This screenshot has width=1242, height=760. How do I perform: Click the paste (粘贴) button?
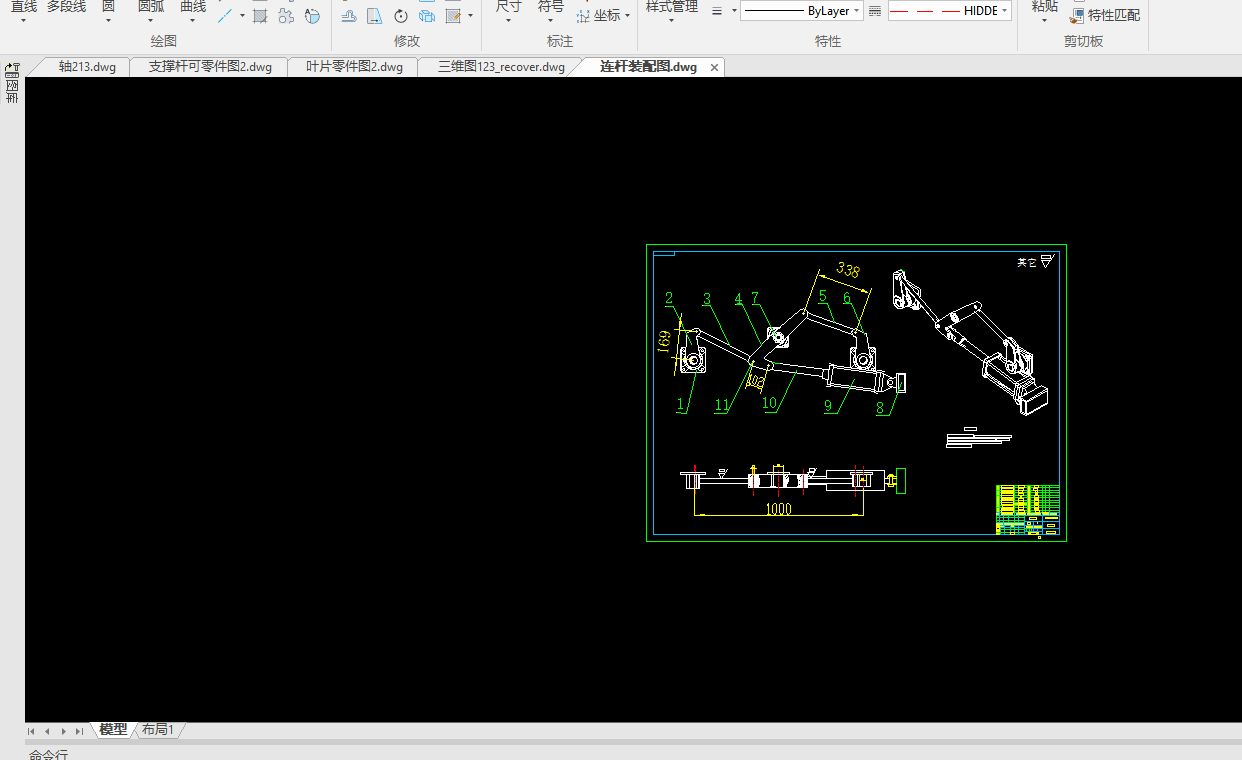click(x=1044, y=7)
